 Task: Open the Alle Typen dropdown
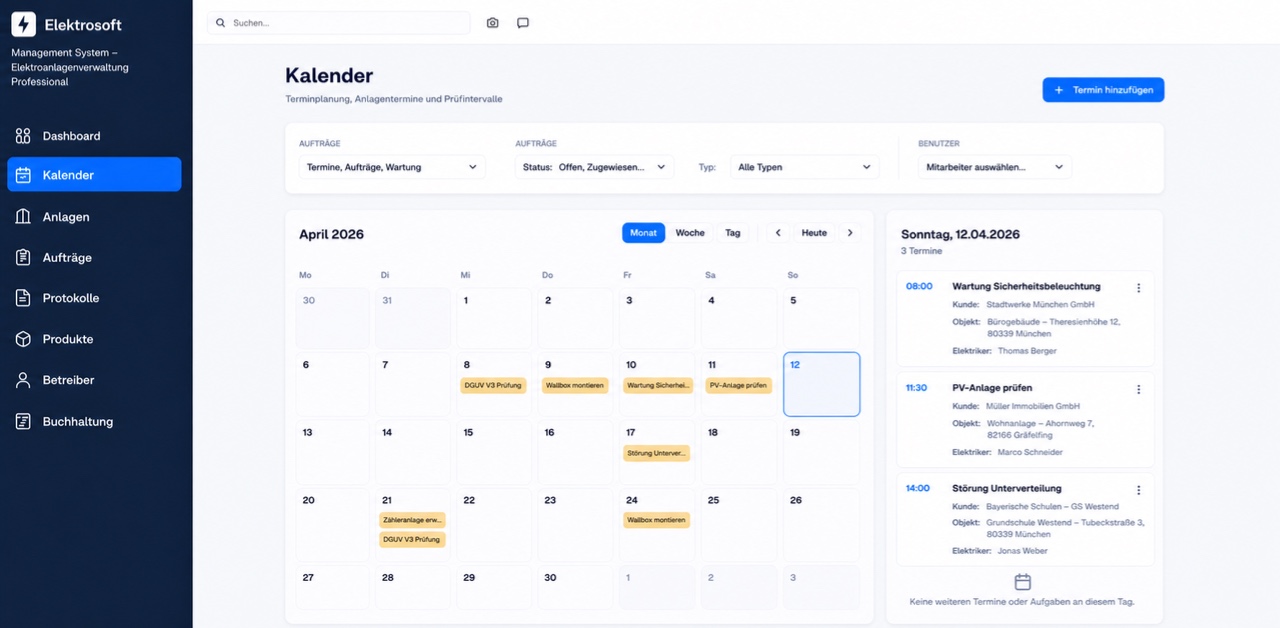click(804, 167)
